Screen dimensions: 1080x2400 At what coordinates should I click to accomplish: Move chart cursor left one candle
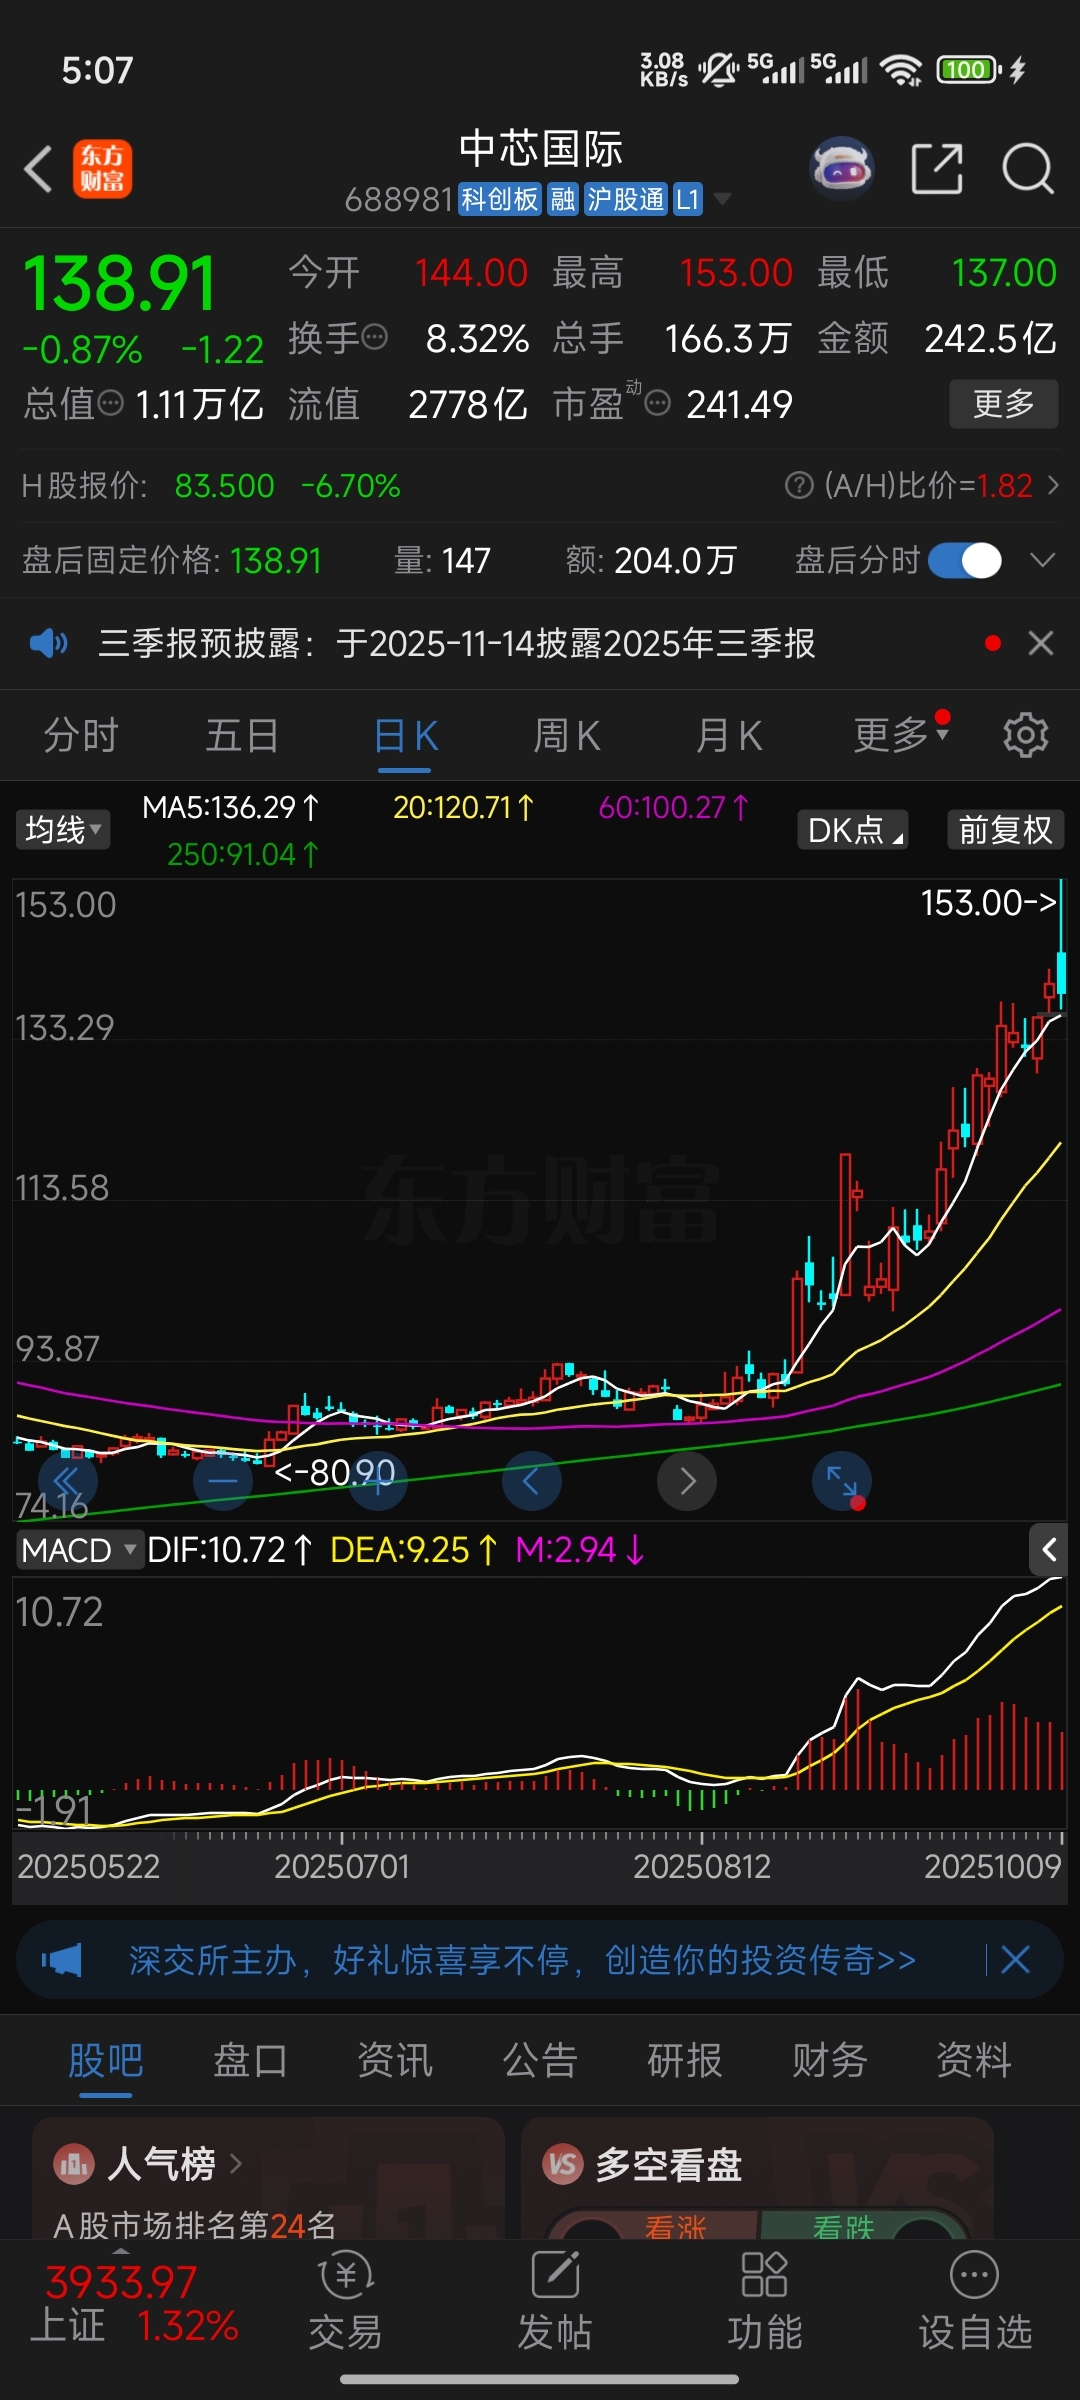pos(531,1481)
